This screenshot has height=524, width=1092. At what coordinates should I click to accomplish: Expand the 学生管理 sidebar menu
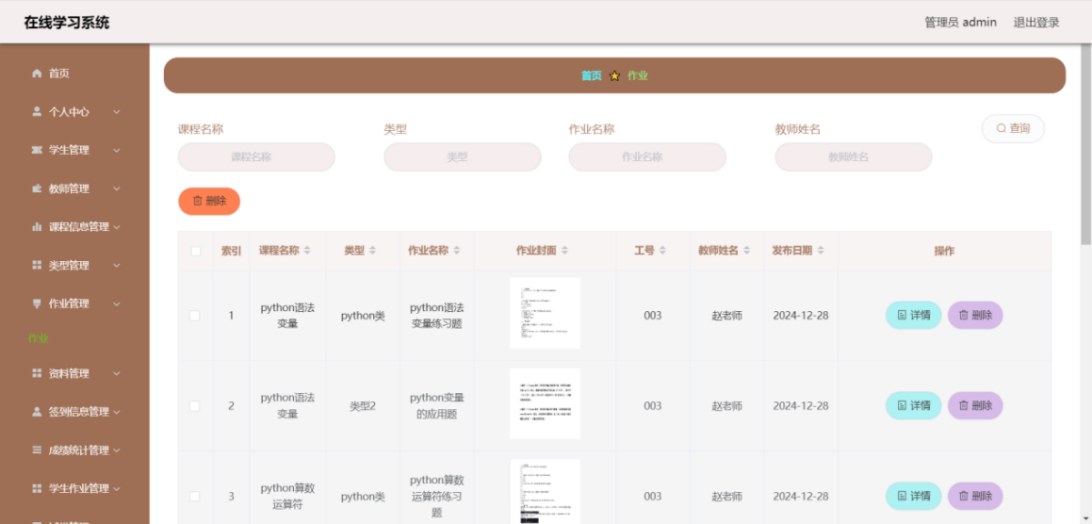[116, 150]
